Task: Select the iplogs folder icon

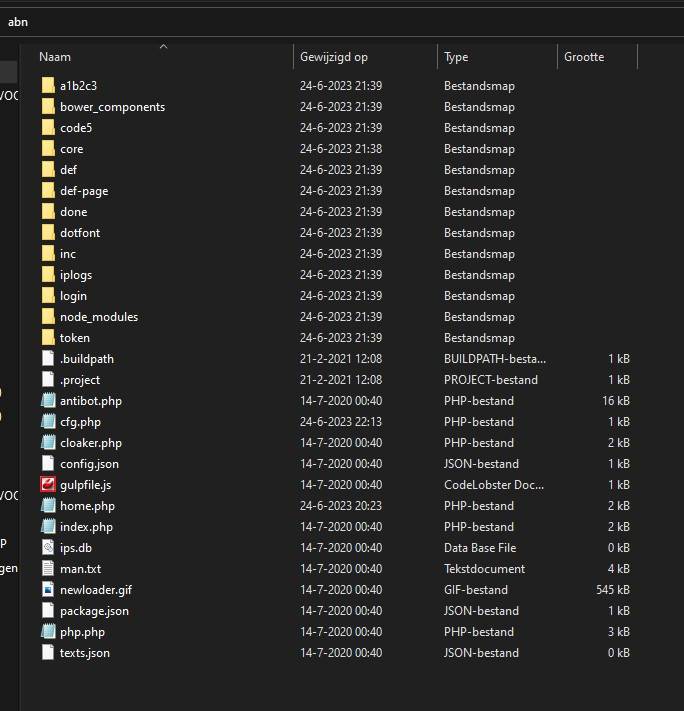Action: 48,274
